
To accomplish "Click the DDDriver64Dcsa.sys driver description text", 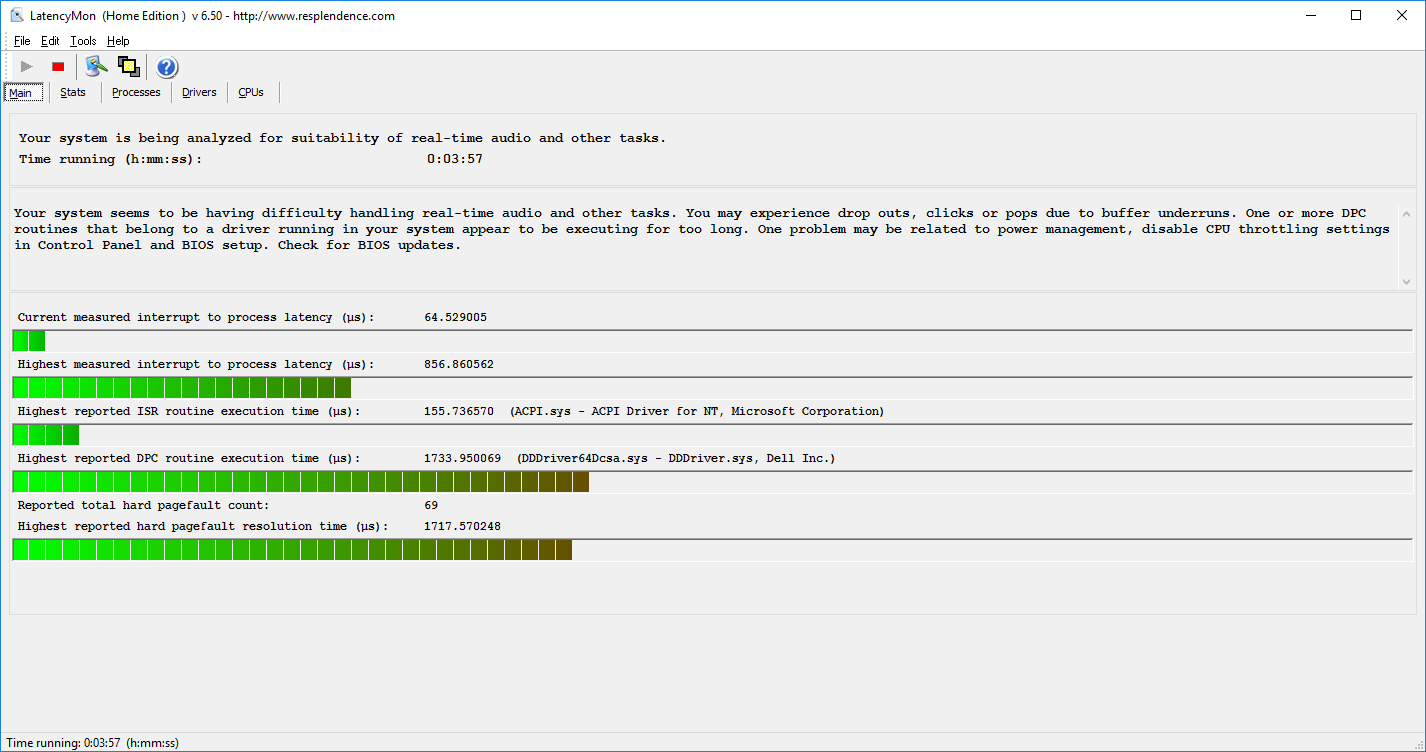I will point(676,458).
